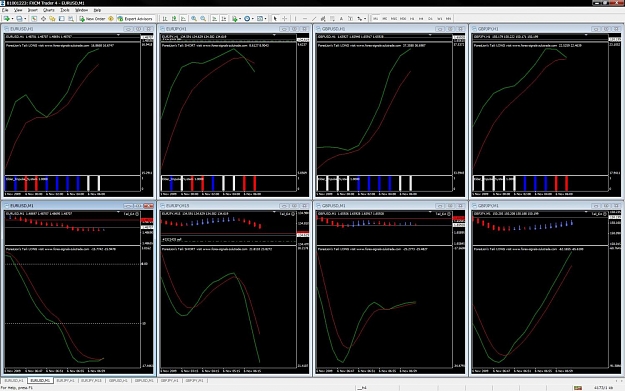Toggle Chart Shift on toolbar
The height and width of the screenshot is (391, 625).
point(224,18)
